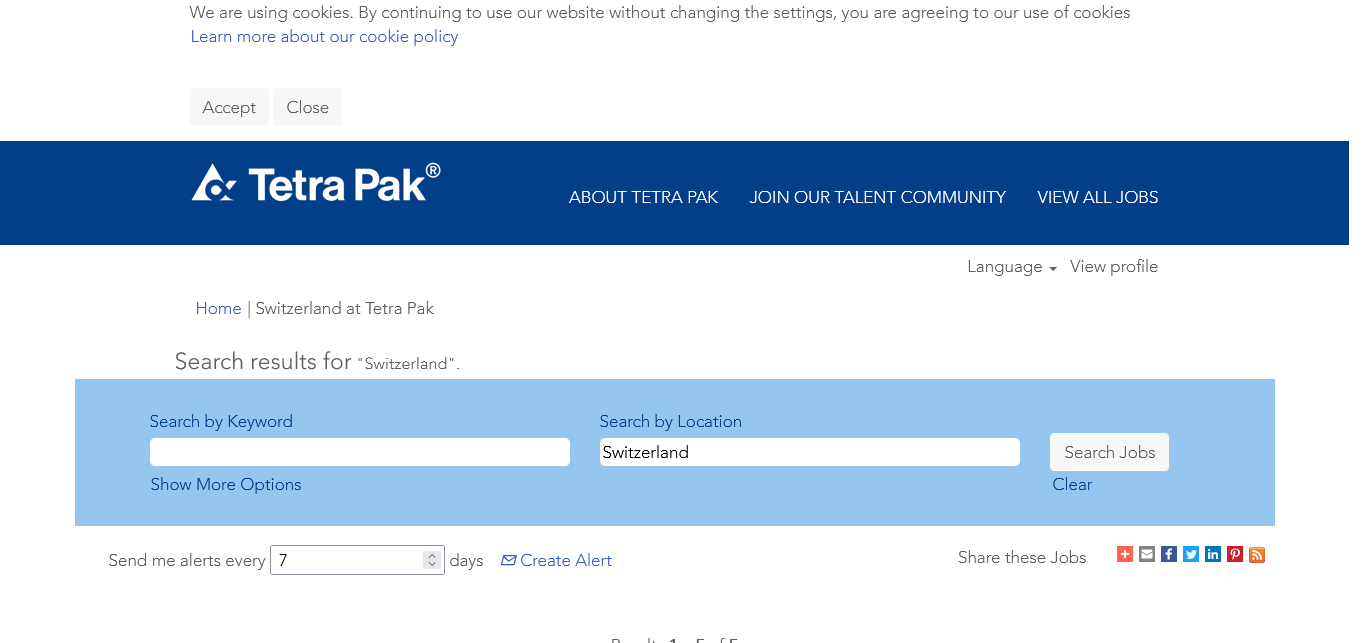The width and height of the screenshot is (1366, 643).
Task: Click the Create Alert link
Action: coord(557,561)
